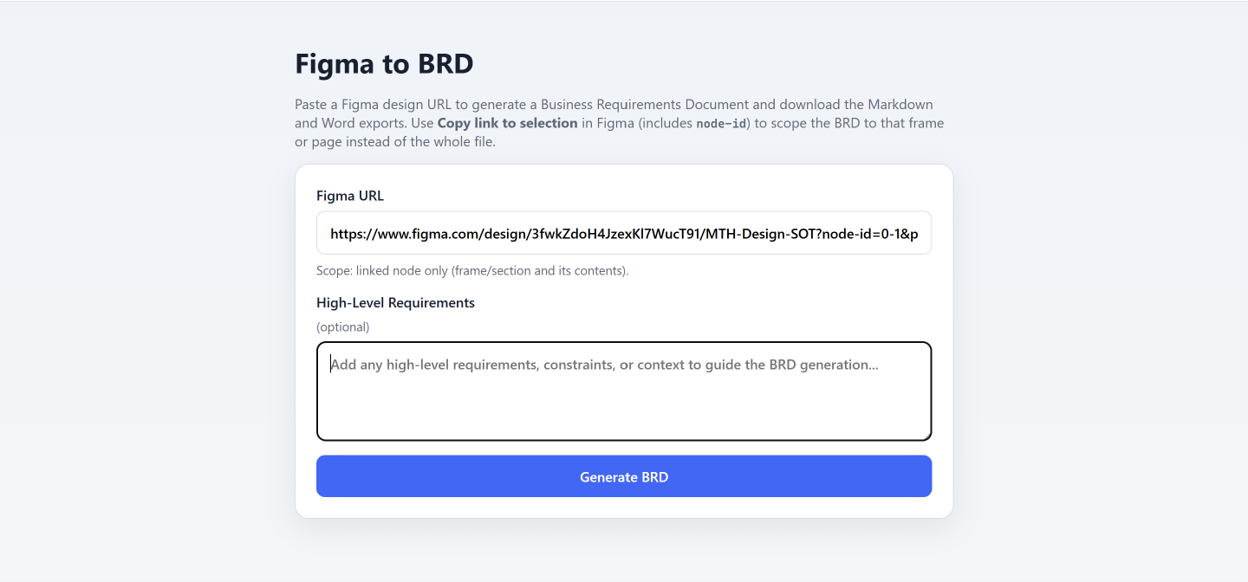The height and width of the screenshot is (582, 1248).
Task: Click the High-Level Requirements text area
Action: pyautogui.click(x=624, y=391)
